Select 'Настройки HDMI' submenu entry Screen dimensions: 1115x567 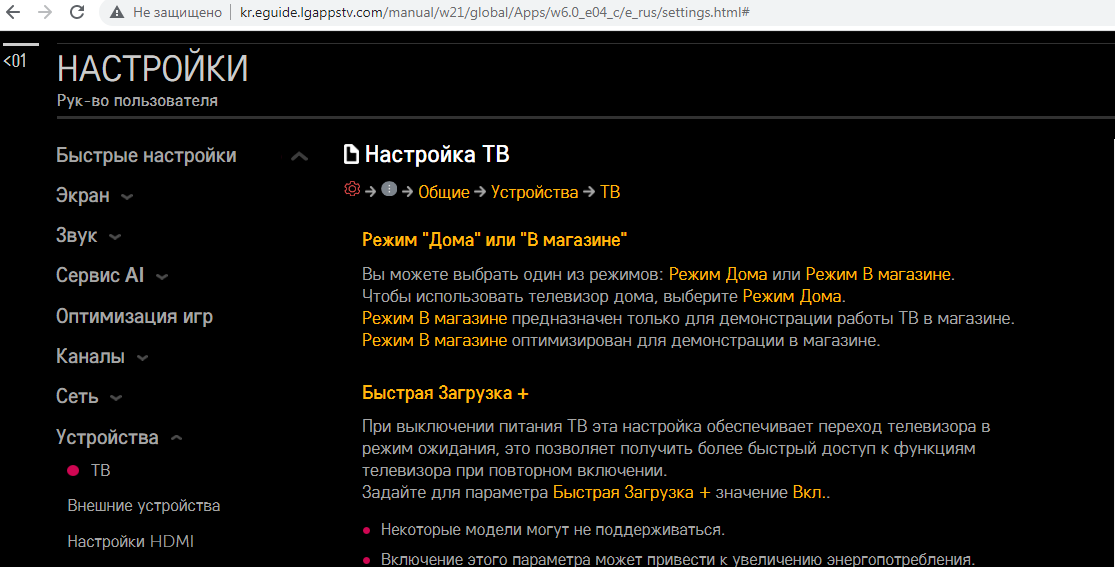[x=130, y=541]
